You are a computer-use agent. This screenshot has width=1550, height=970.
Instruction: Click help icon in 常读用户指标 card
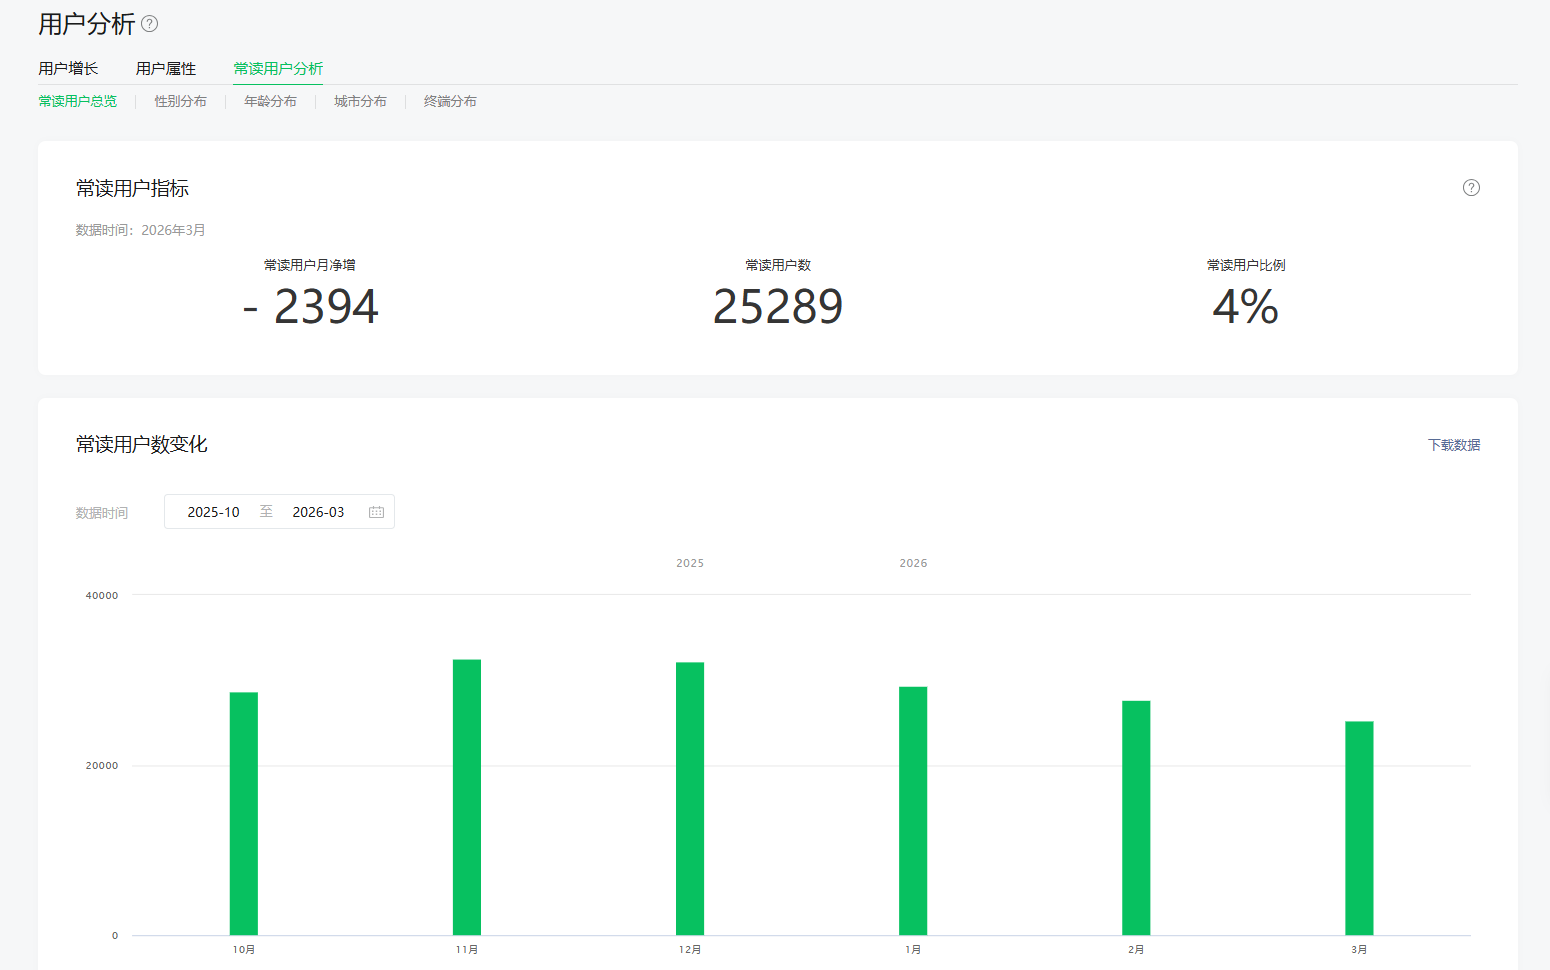coord(1471,188)
